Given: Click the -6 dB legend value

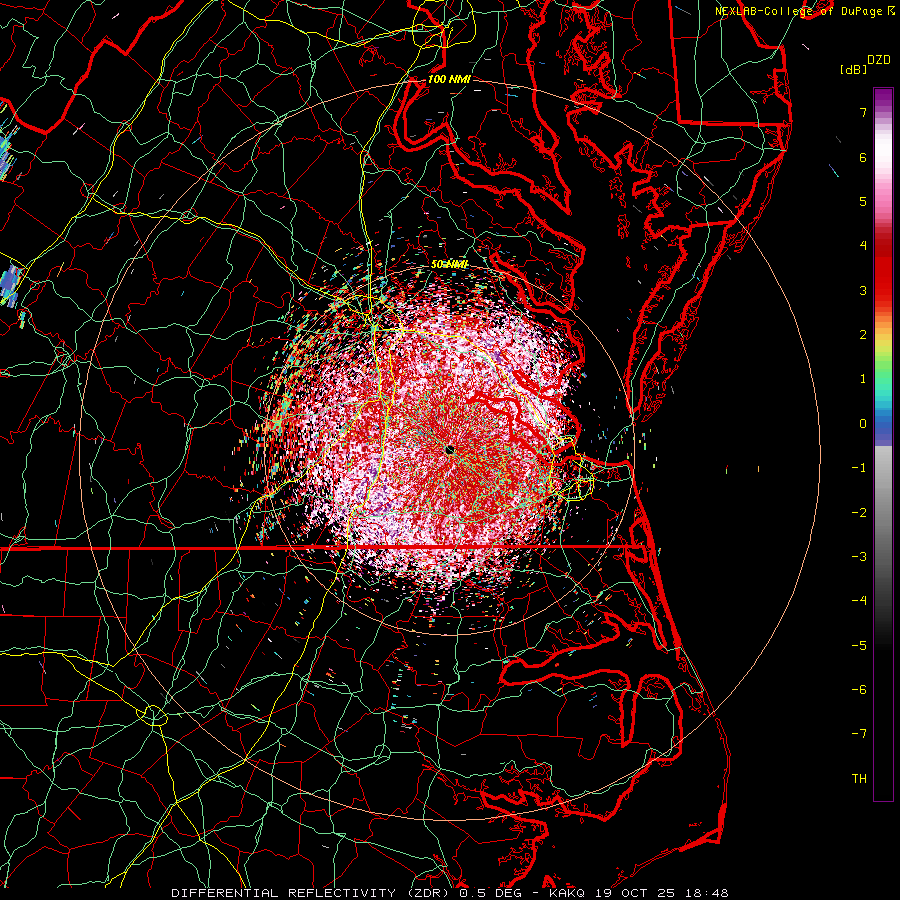Looking at the screenshot, I should [859, 690].
